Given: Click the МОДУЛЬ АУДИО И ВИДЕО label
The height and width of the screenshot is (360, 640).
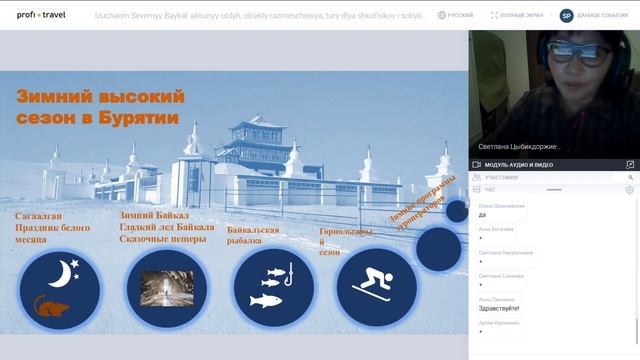Looking at the screenshot, I should 519,164.
